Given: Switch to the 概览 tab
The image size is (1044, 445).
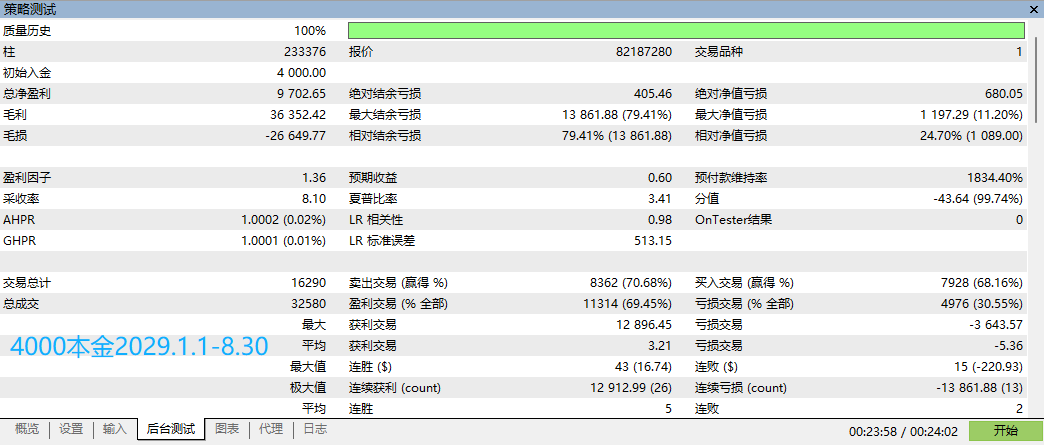Looking at the screenshot, I should [27, 429].
